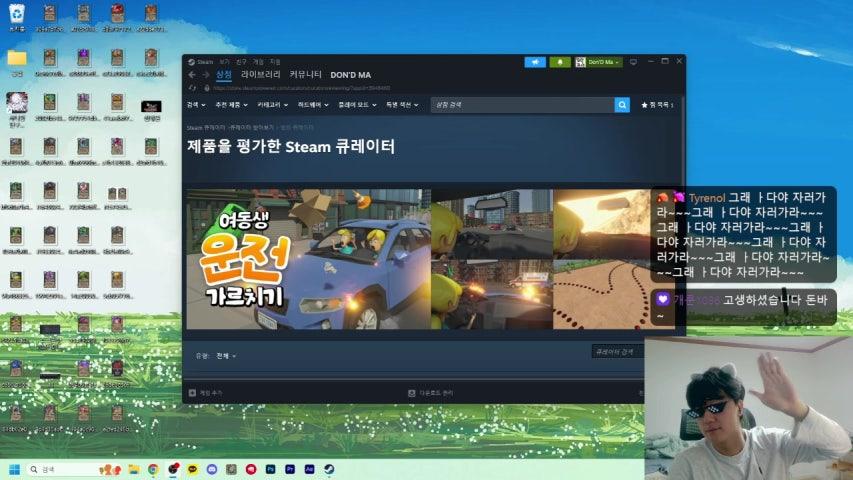The width and height of the screenshot is (853, 480).
Task: Open the DON'D MA profile tab
Action: pos(350,75)
